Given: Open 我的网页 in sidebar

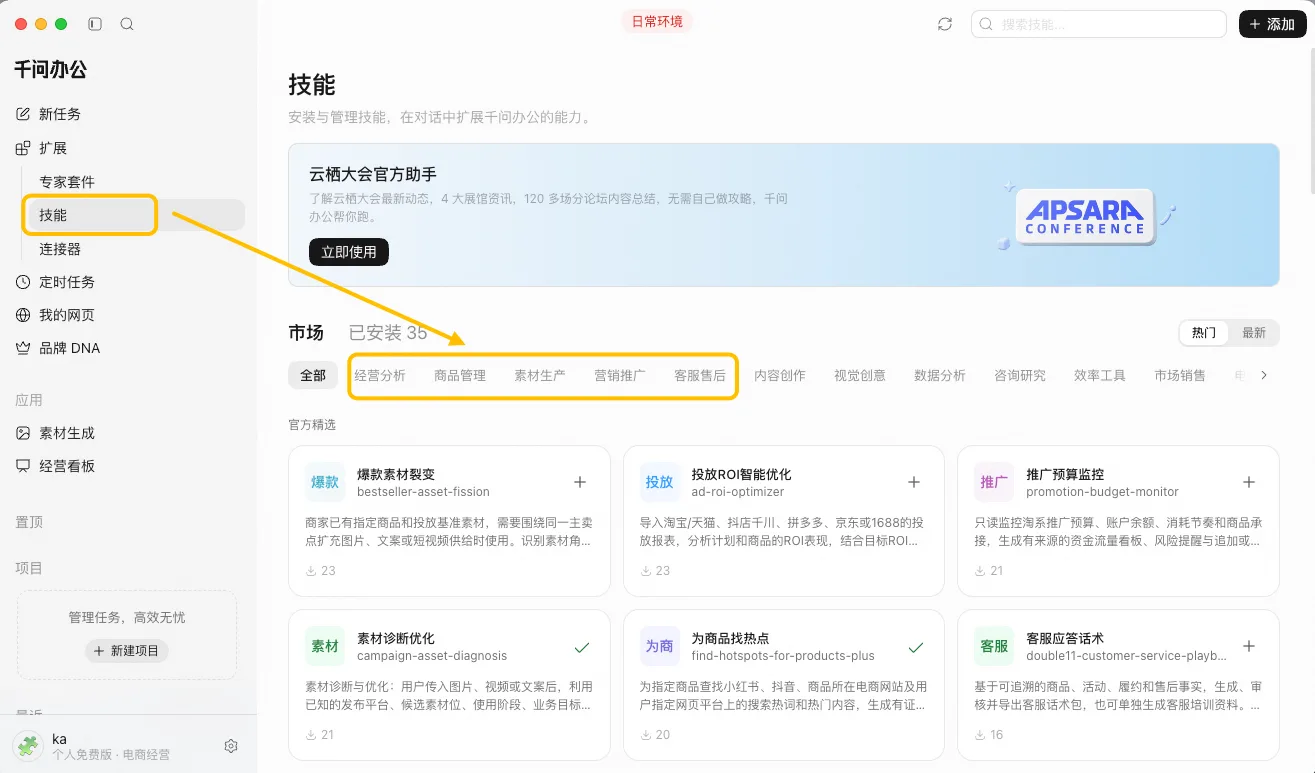Looking at the screenshot, I should click(x=67, y=315).
